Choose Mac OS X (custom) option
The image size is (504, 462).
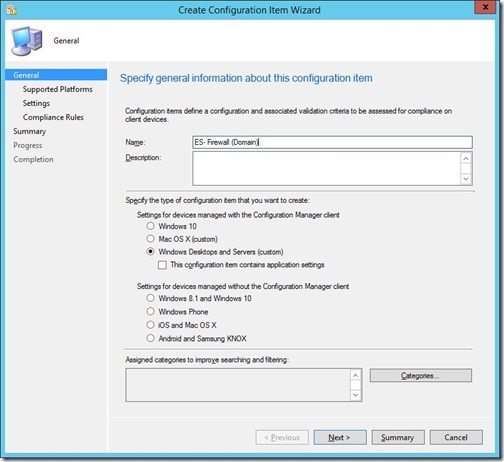pyautogui.click(x=150, y=239)
